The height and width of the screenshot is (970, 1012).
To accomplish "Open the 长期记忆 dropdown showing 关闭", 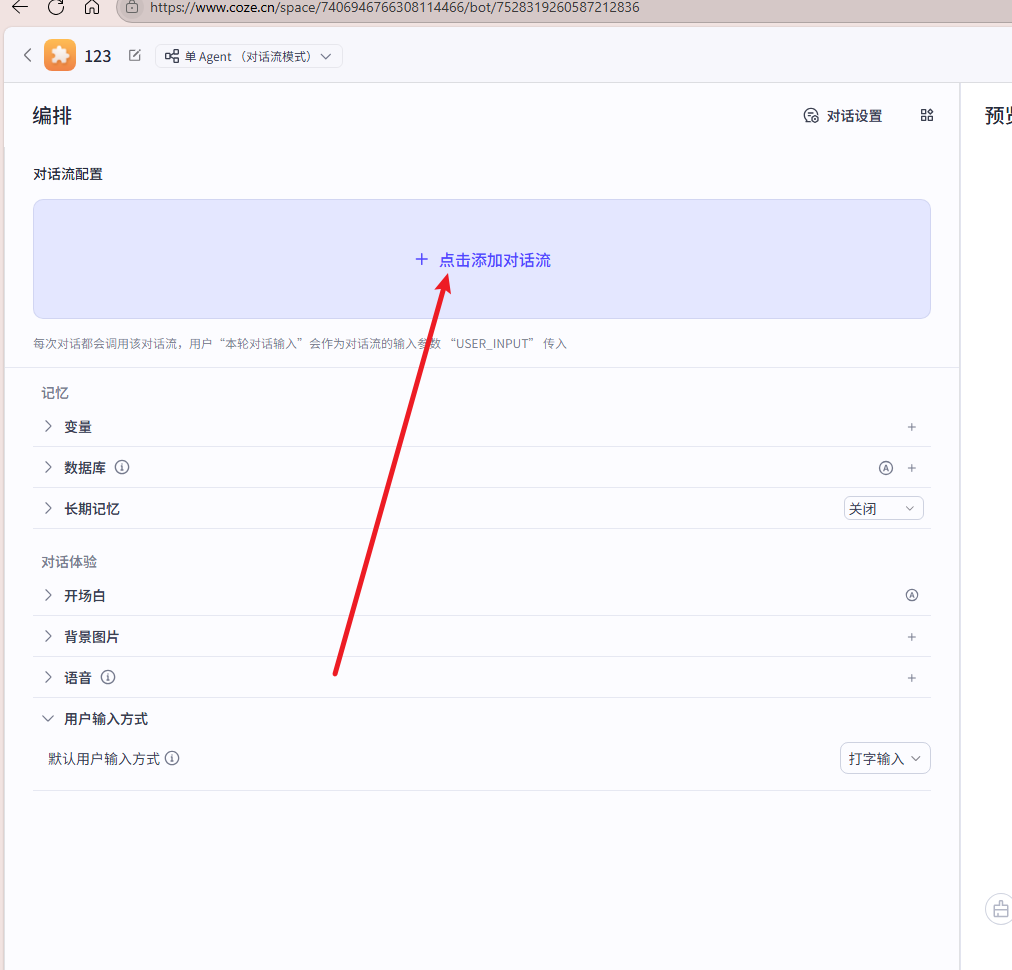I will (x=883, y=509).
